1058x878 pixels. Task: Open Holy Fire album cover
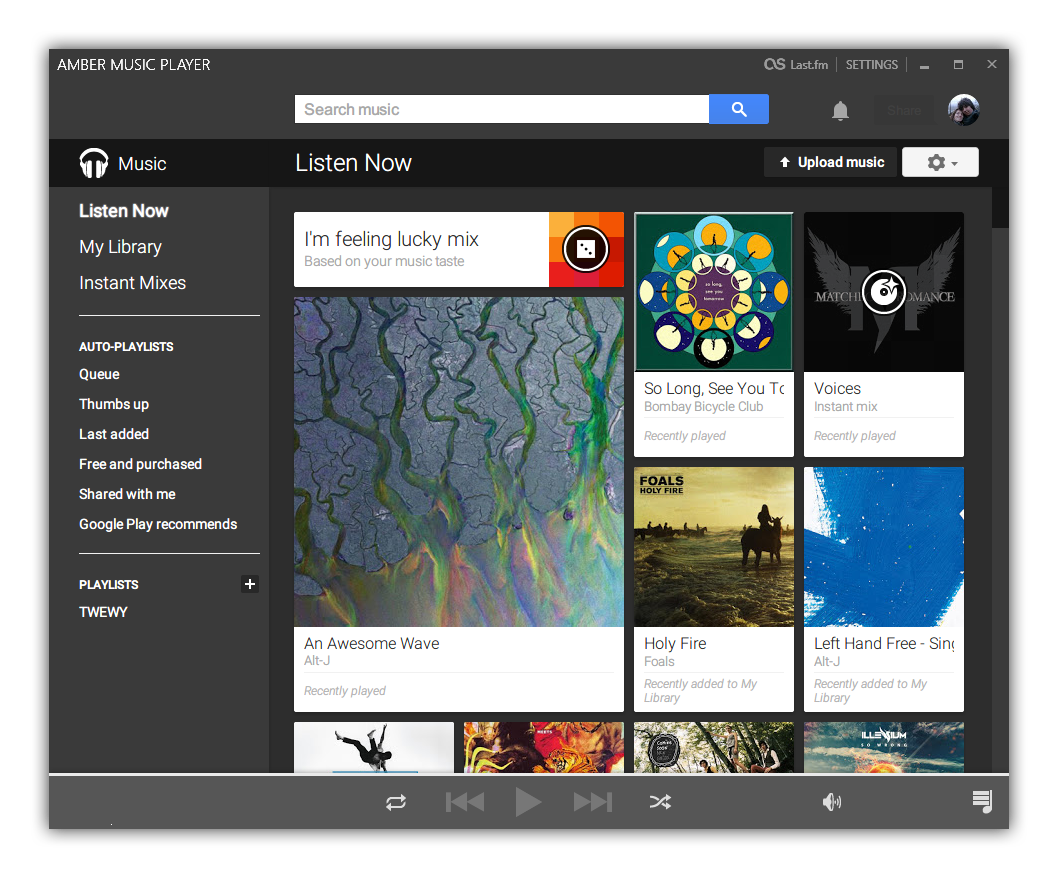(714, 547)
